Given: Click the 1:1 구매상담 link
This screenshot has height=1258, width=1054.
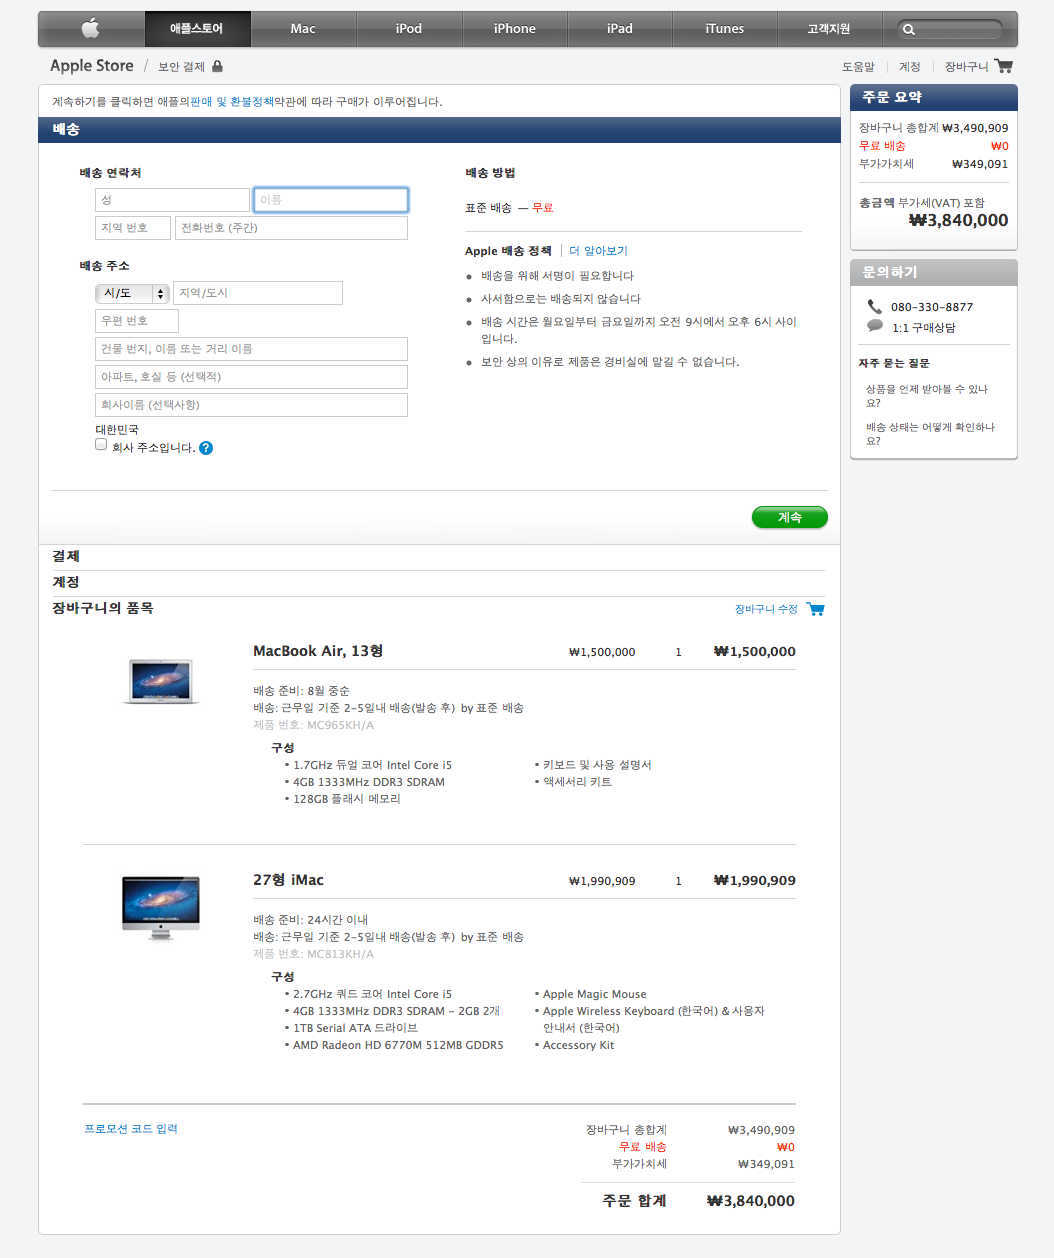Looking at the screenshot, I should 924,328.
